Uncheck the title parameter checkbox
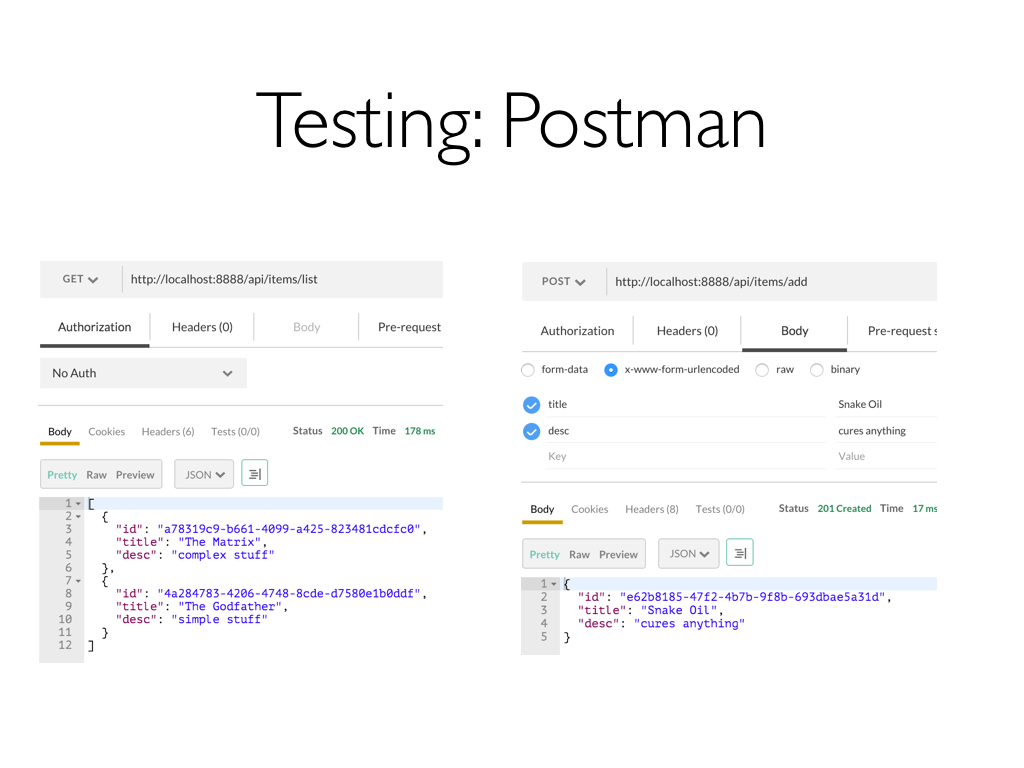Image resolution: width=1024 pixels, height=768 pixels. coord(532,405)
